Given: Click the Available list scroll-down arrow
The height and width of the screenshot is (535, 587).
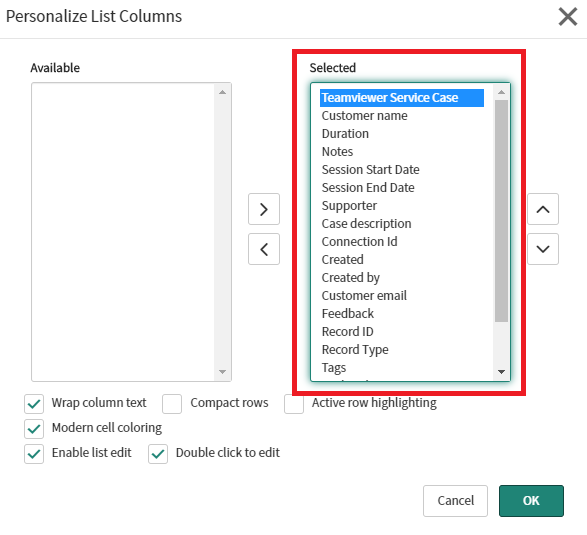Looking at the screenshot, I should click(222, 372).
